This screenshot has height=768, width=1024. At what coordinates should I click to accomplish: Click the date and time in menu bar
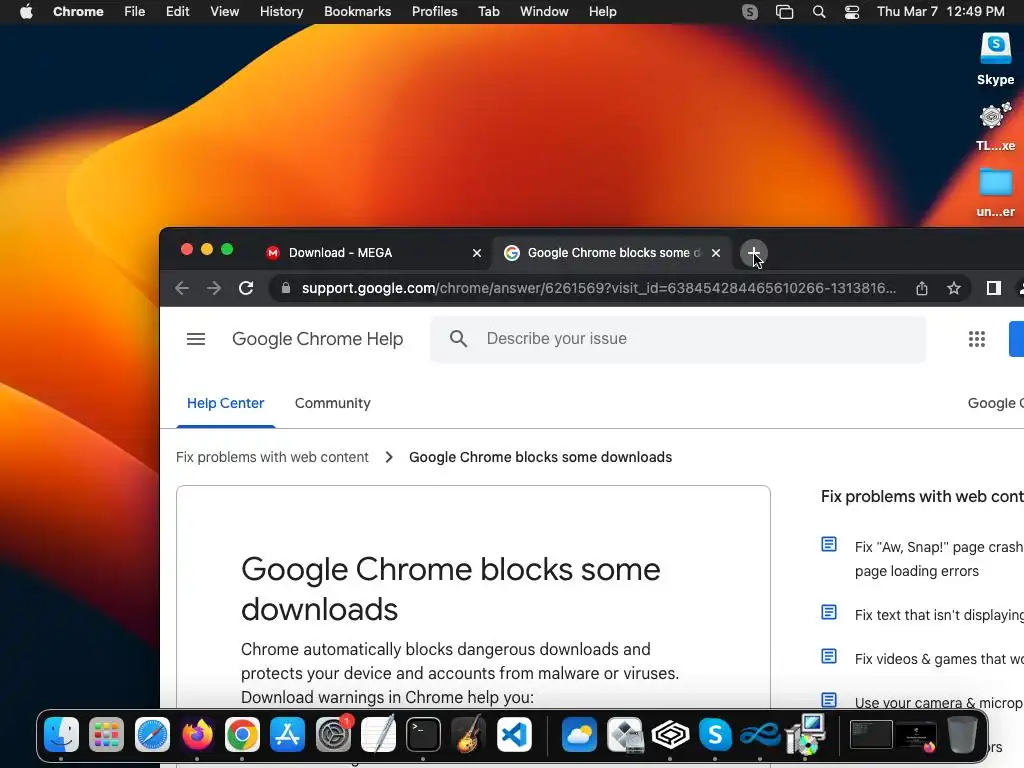tap(940, 12)
